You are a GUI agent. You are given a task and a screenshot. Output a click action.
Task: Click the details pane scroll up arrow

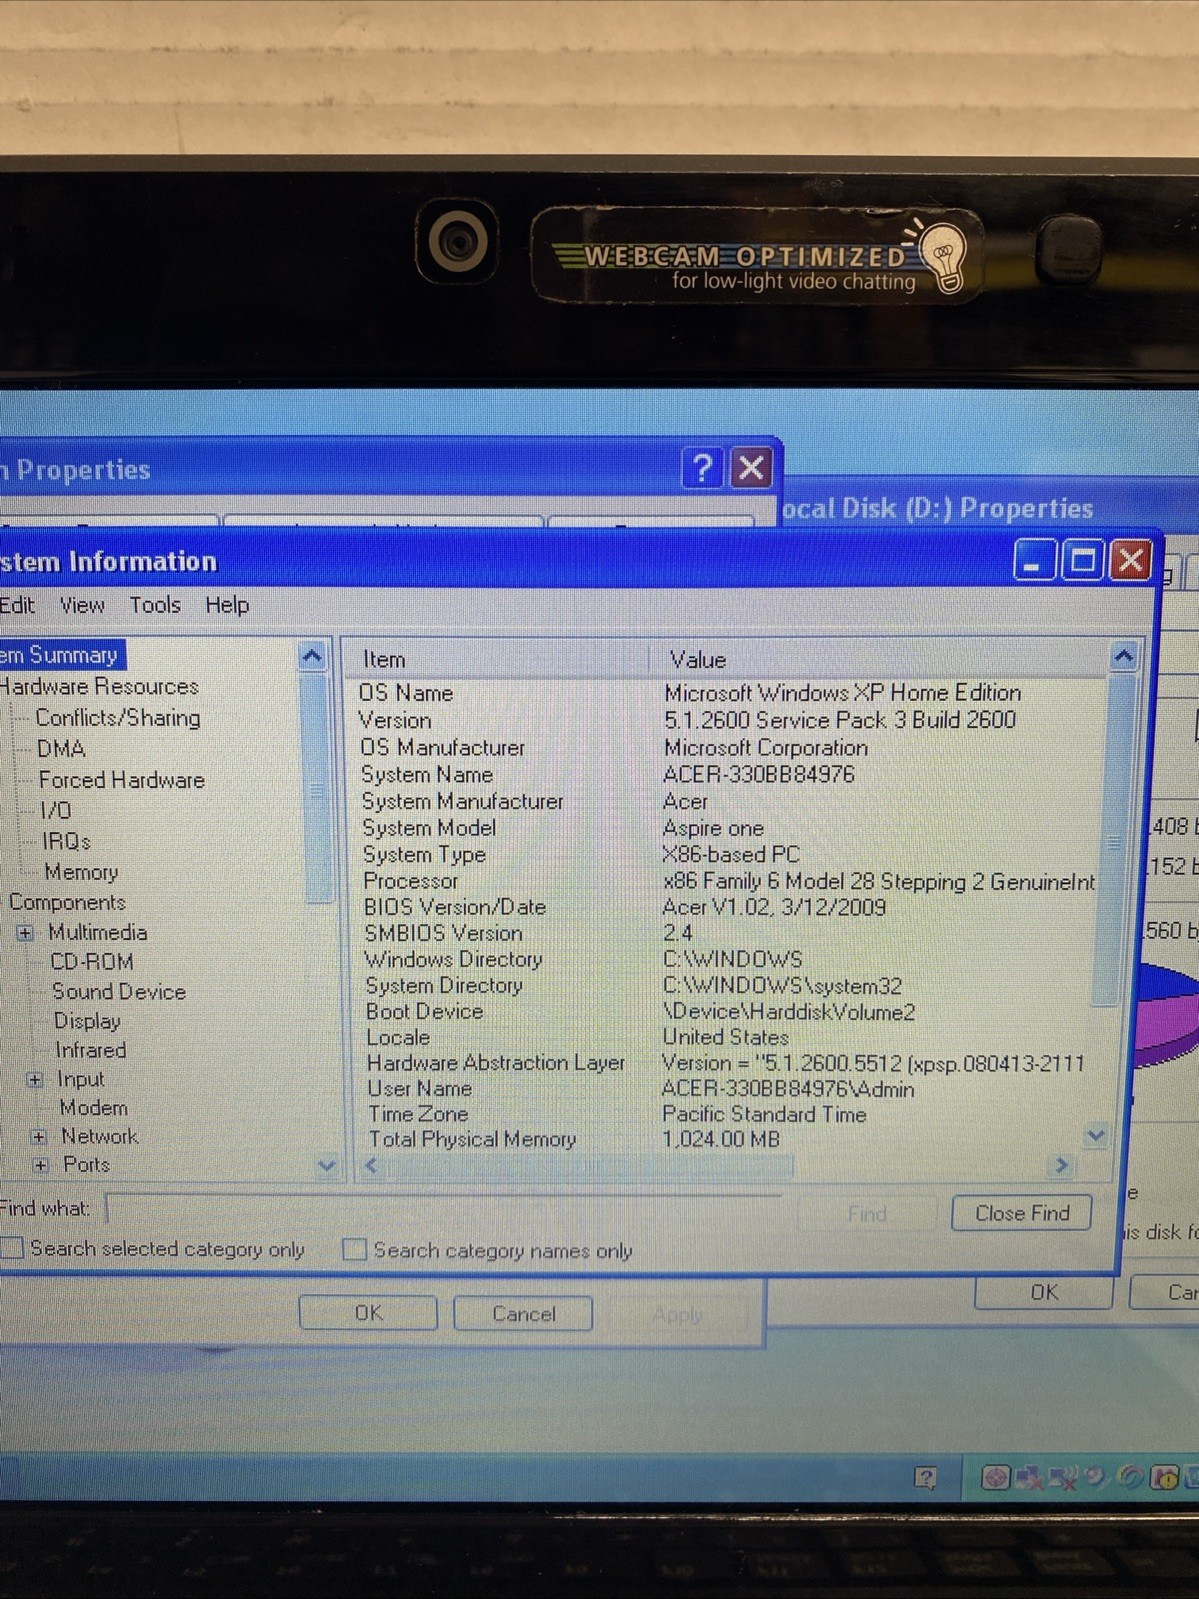tap(1124, 657)
